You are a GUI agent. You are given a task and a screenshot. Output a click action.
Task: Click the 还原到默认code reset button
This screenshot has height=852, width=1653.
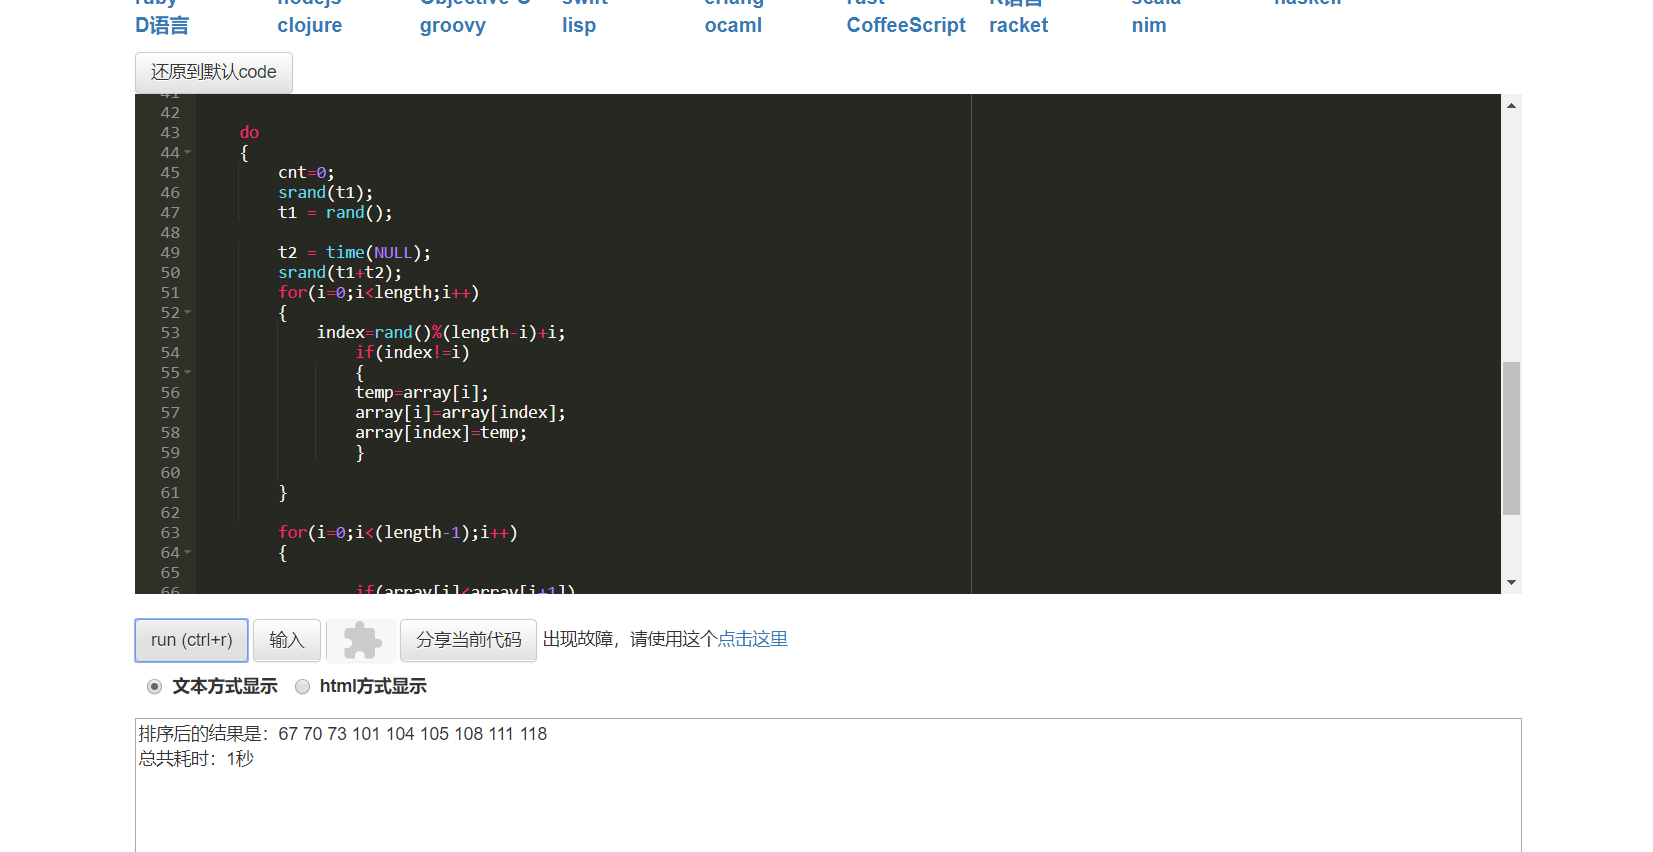point(214,72)
